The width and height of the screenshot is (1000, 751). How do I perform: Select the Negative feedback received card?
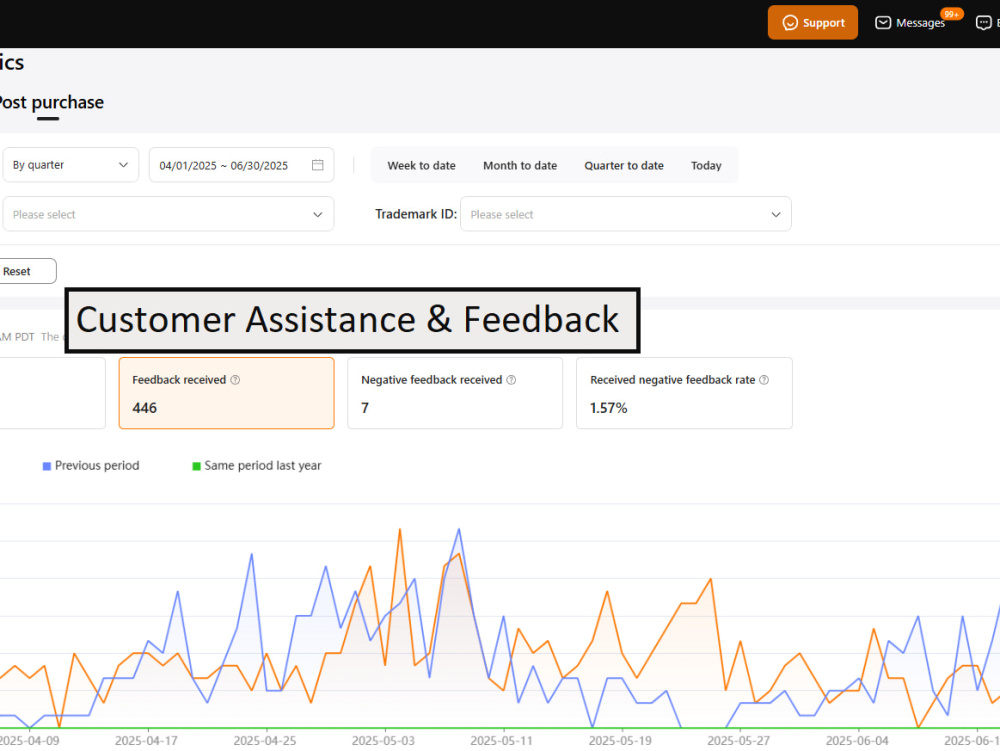click(455, 393)
